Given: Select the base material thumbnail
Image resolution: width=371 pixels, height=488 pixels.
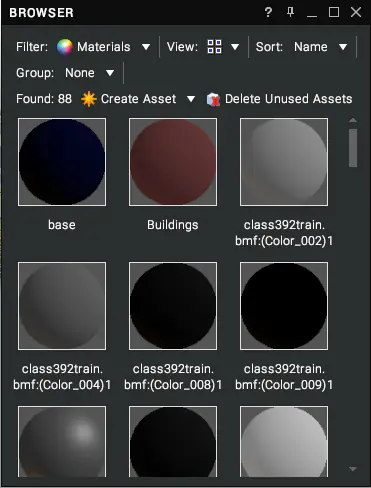Looking at the screenshot, I should click(62, 162).
